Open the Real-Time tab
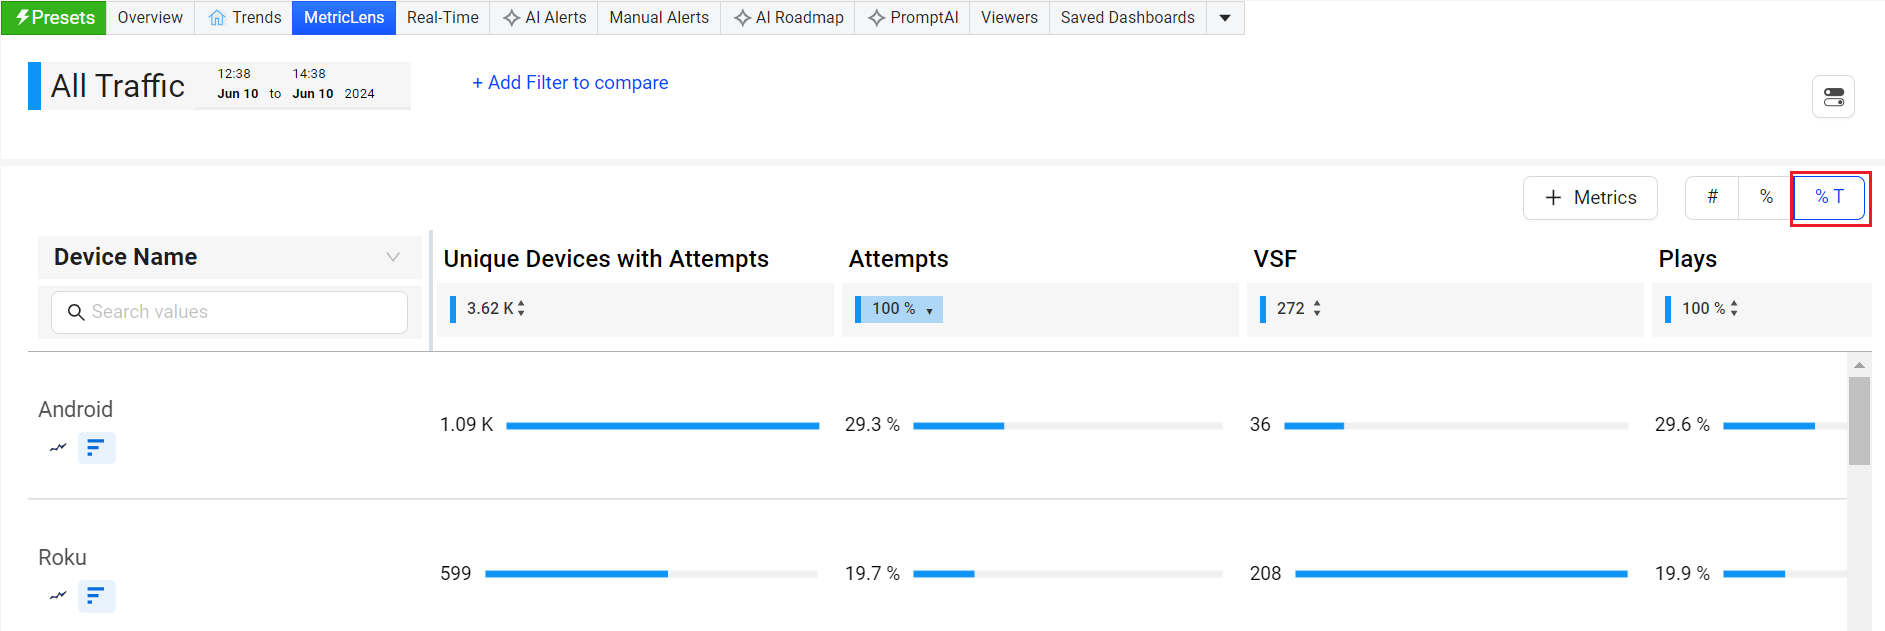This screenshot has width=1885, height=631. click(442, 18)
